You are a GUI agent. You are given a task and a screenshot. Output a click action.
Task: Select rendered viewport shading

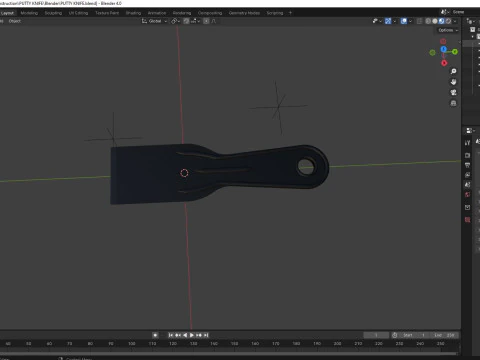click(448, 21)
